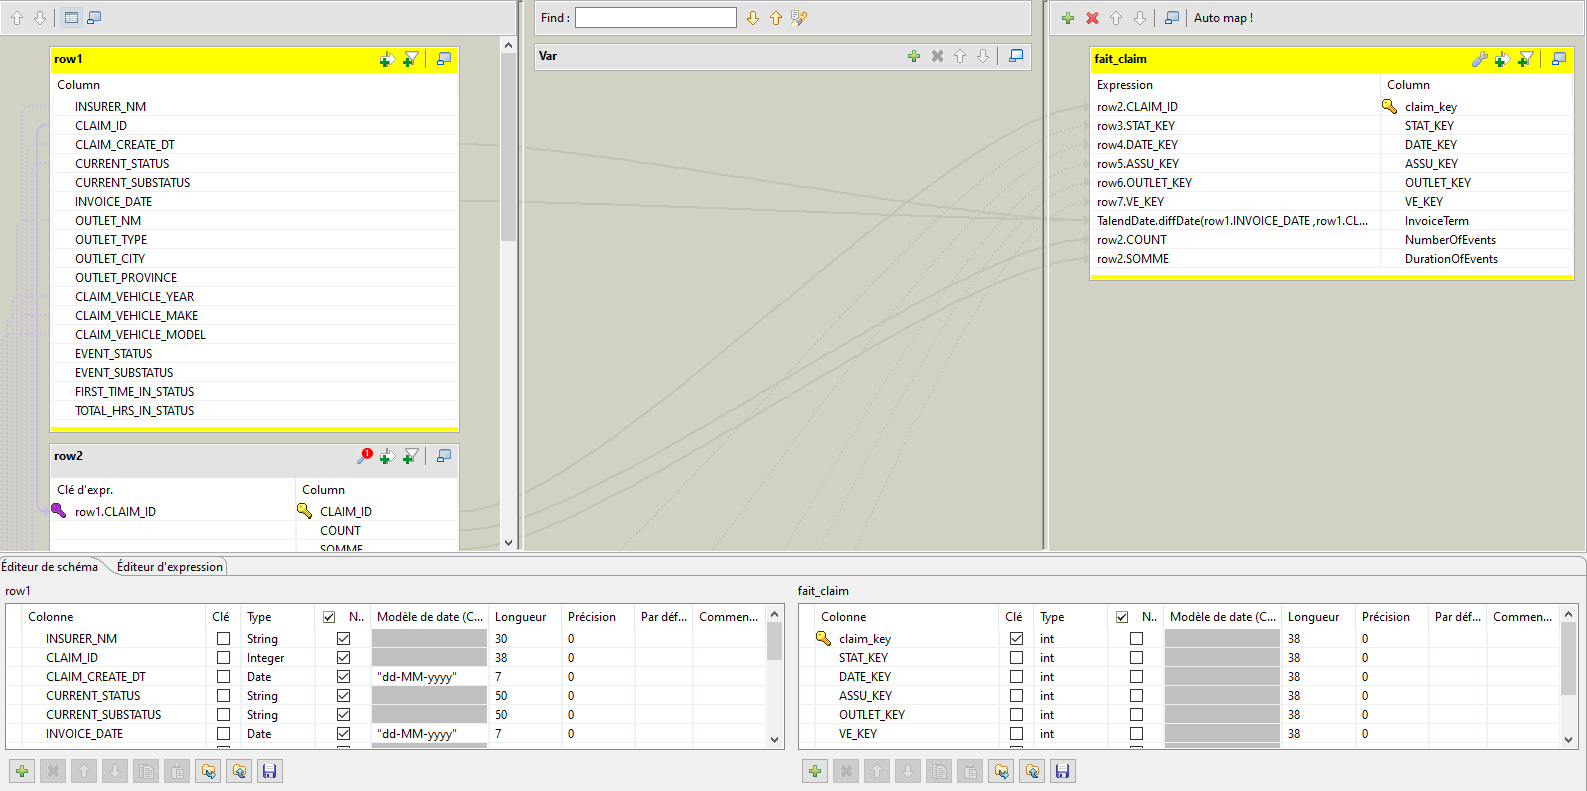The image size is (1587, 791).
Task: Toggle nullable header checkbox in fait_claim schema
Action: pos(1122,617)
